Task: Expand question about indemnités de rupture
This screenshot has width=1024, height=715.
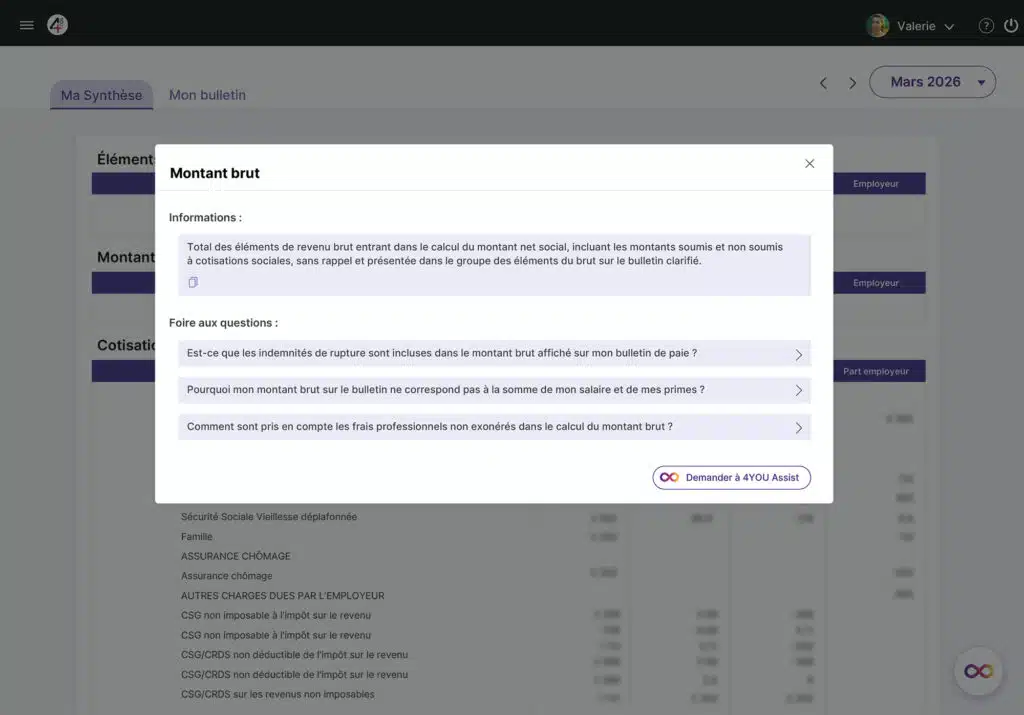Action: [x=494, y=353]
